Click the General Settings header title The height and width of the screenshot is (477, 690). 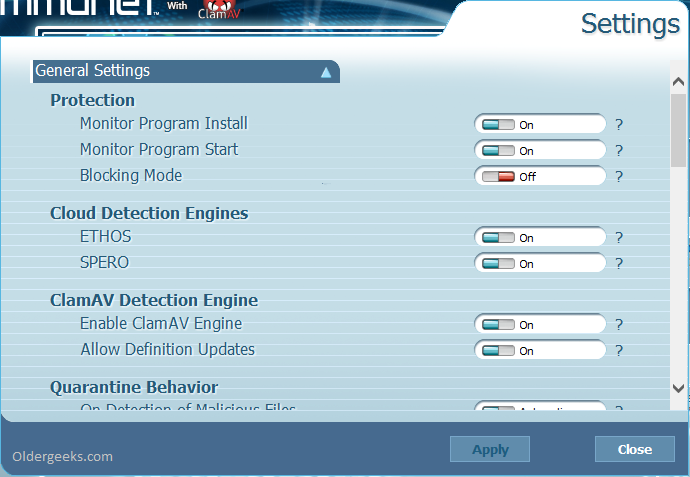pyautogui.click(x=92, y=71)
